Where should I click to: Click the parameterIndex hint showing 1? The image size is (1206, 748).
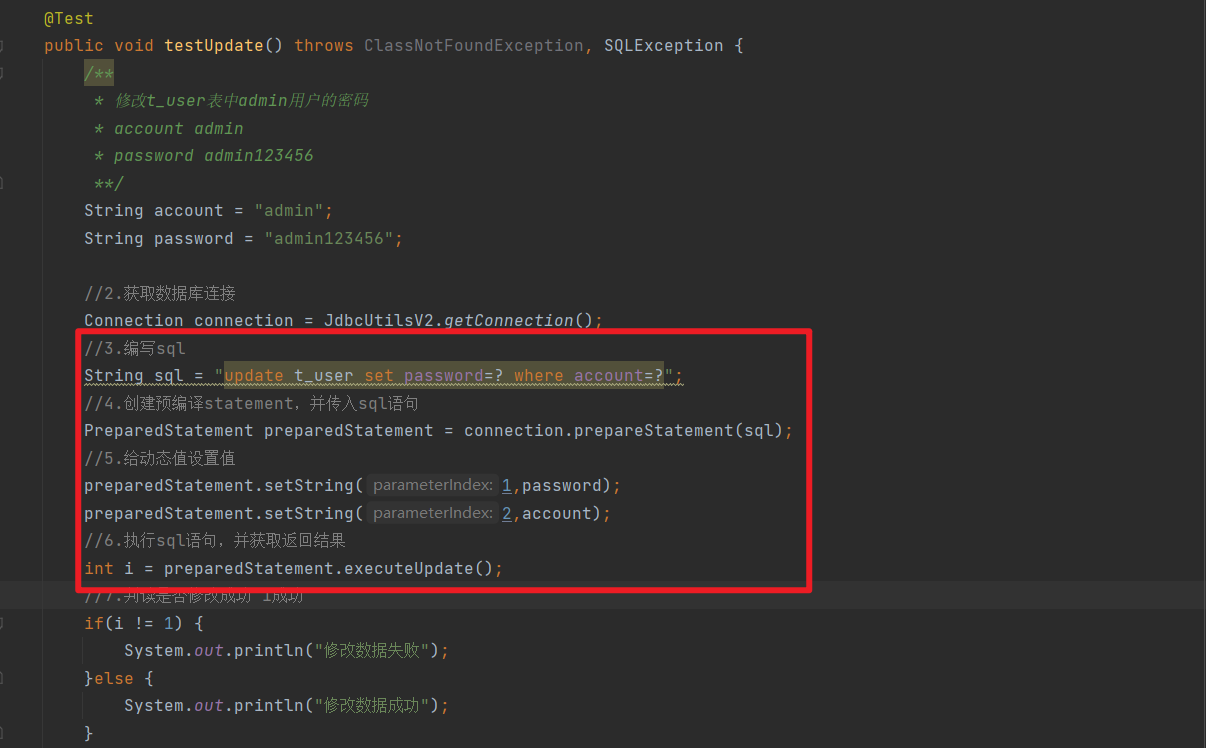433,485
